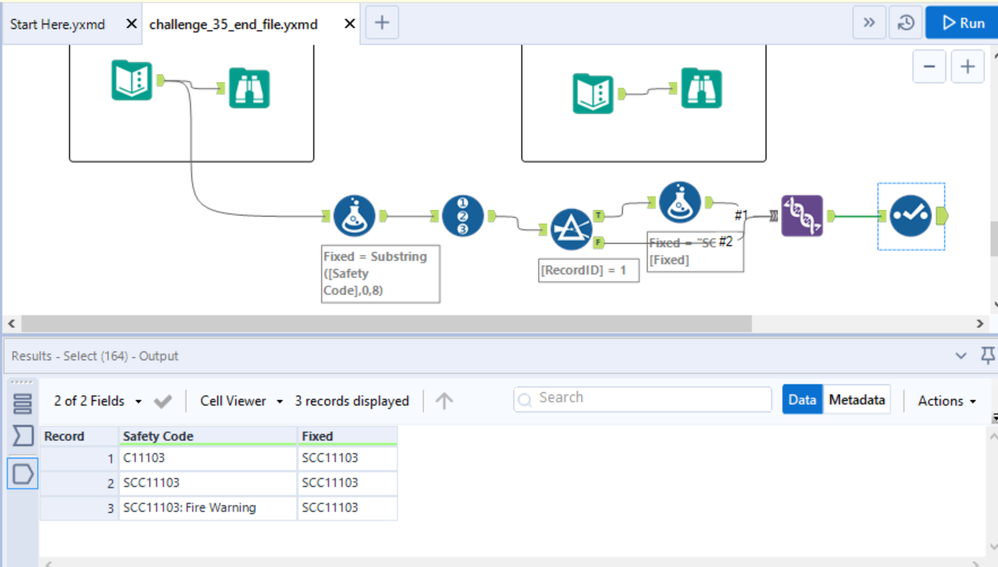Show output anchor results view
Screen dimensions: 998x567
(x=22, y=473)
